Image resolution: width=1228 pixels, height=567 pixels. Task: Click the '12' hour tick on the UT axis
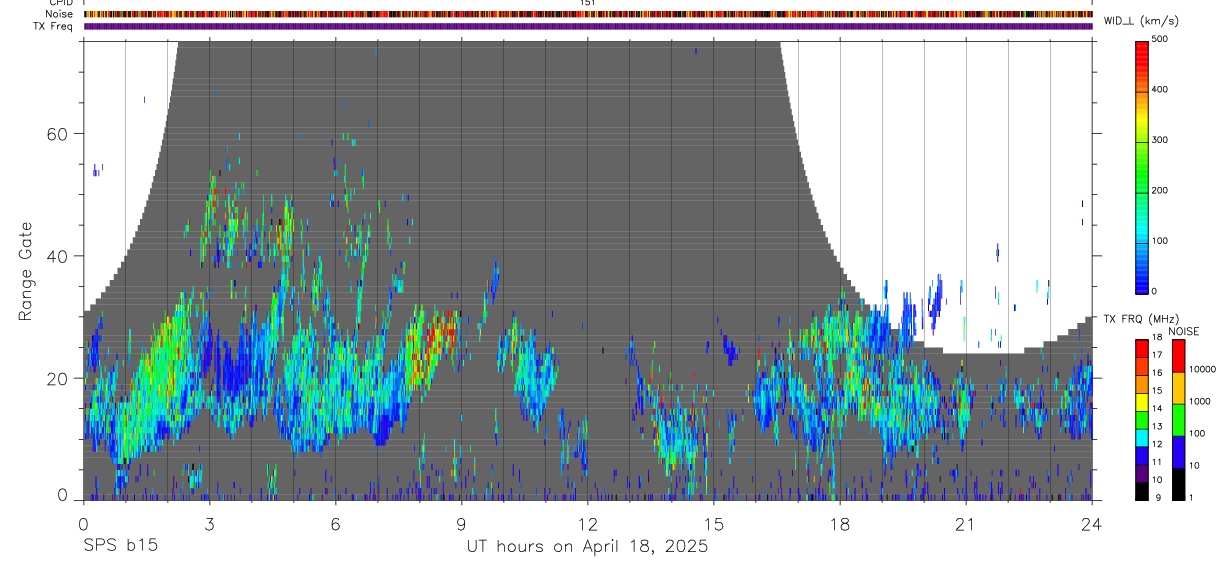click(x=588, y=523)
